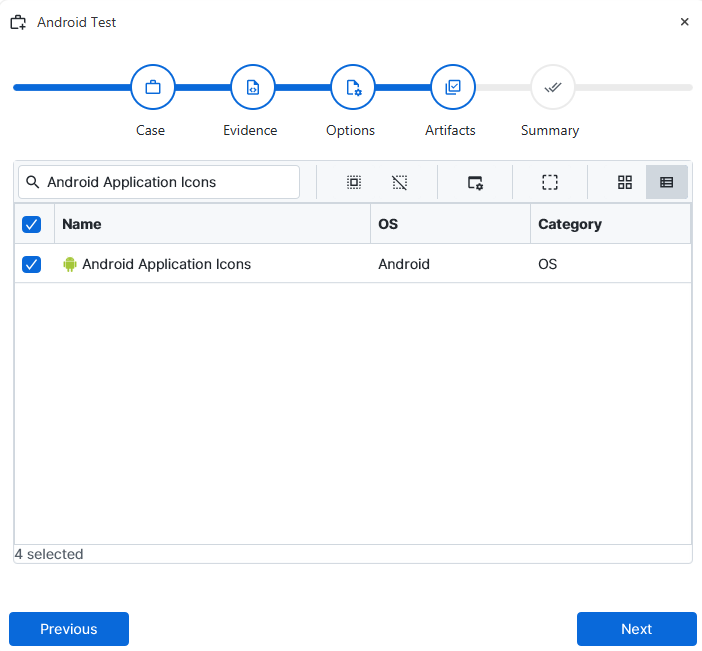Click the Artifacts step icon

(453, 88)
